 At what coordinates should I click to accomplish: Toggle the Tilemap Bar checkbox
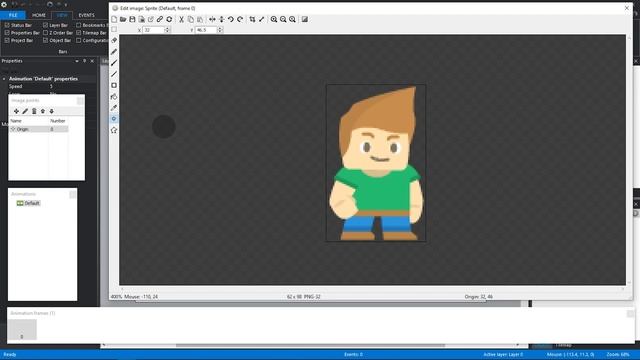[79, 33]
